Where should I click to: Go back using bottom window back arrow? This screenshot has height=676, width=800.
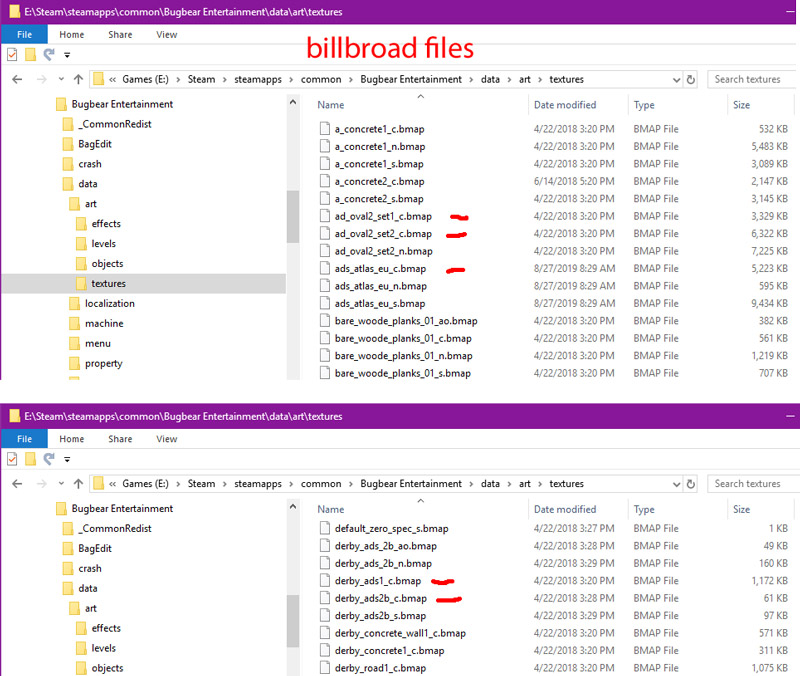coord(17,484)
